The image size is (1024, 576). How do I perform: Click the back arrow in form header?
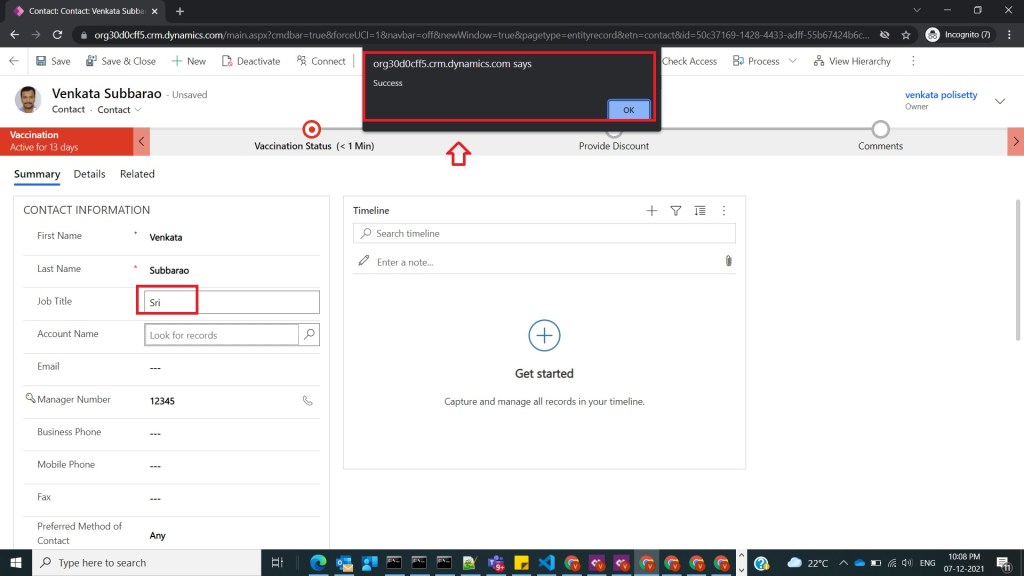[x=14, y=61]
